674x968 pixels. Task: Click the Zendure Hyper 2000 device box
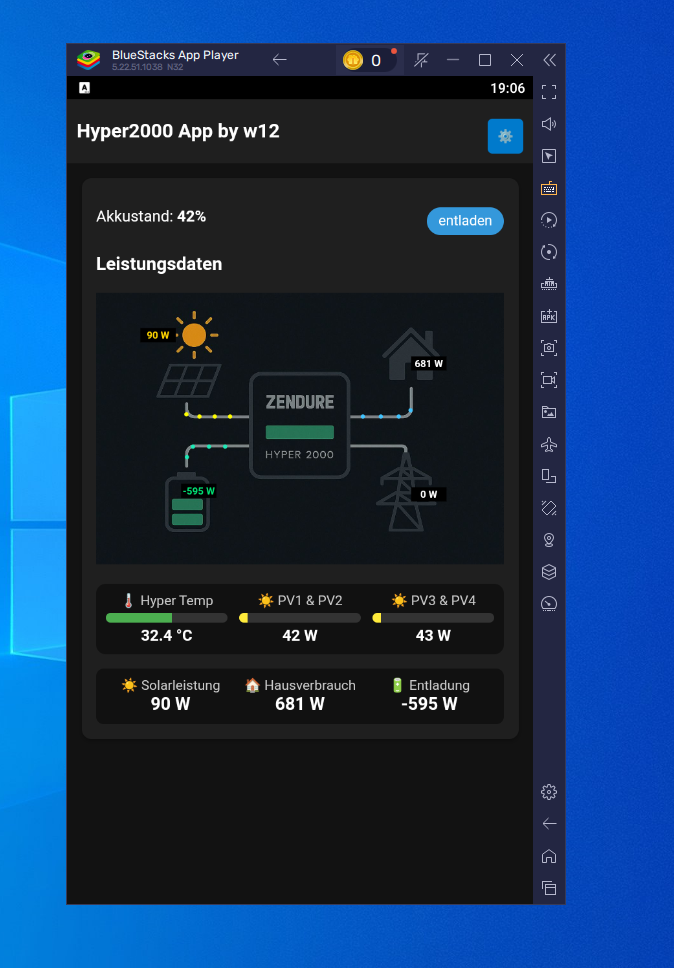coord(299,425)
